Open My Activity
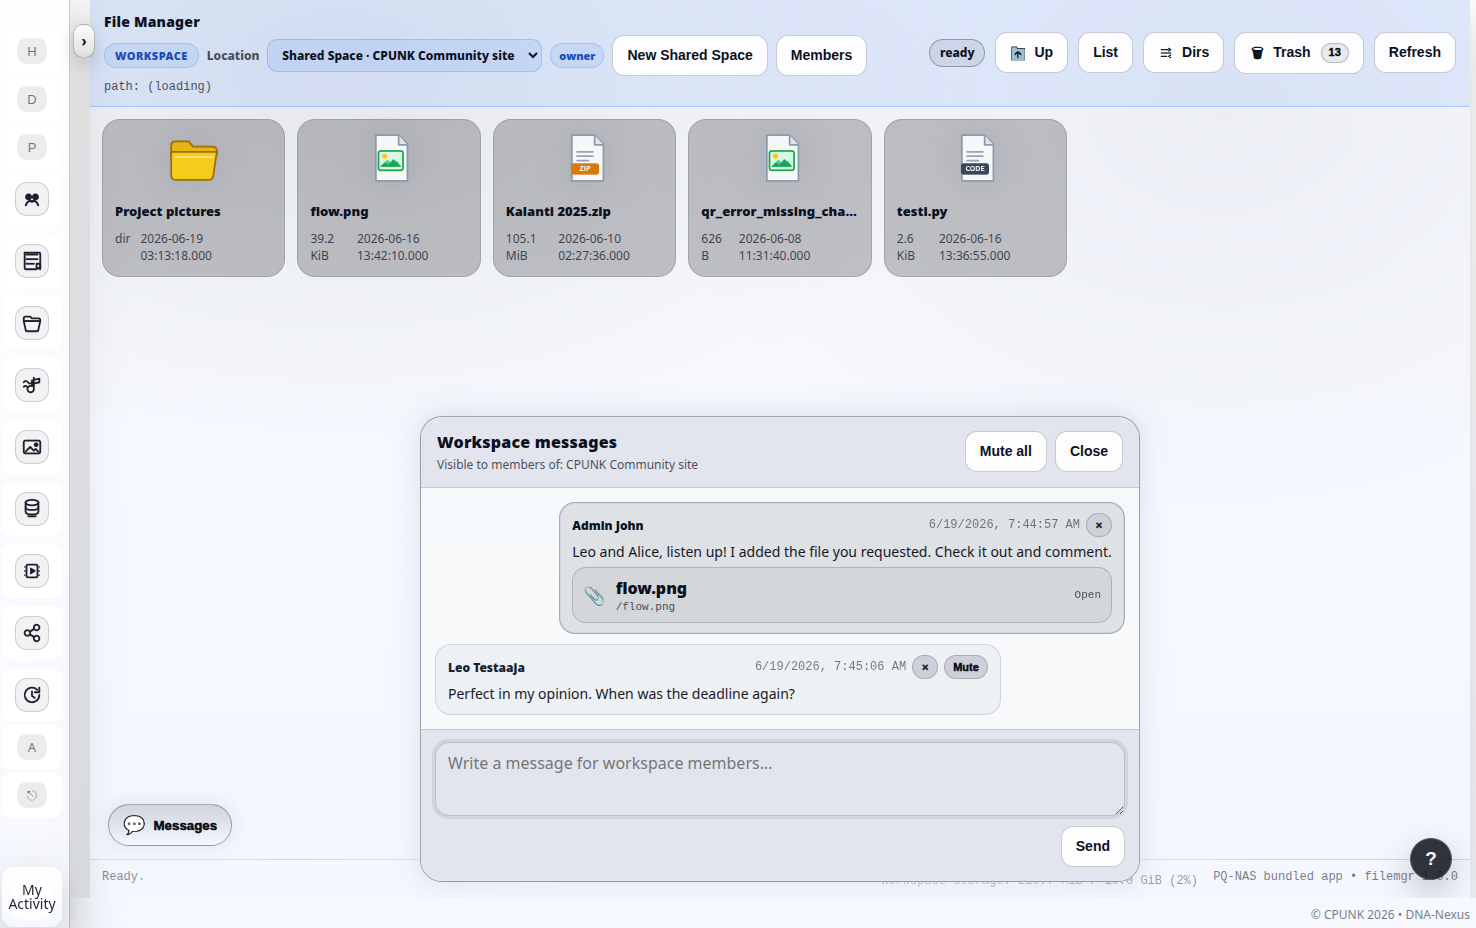This screenshot has width=1476, height=928. point(32,897)
